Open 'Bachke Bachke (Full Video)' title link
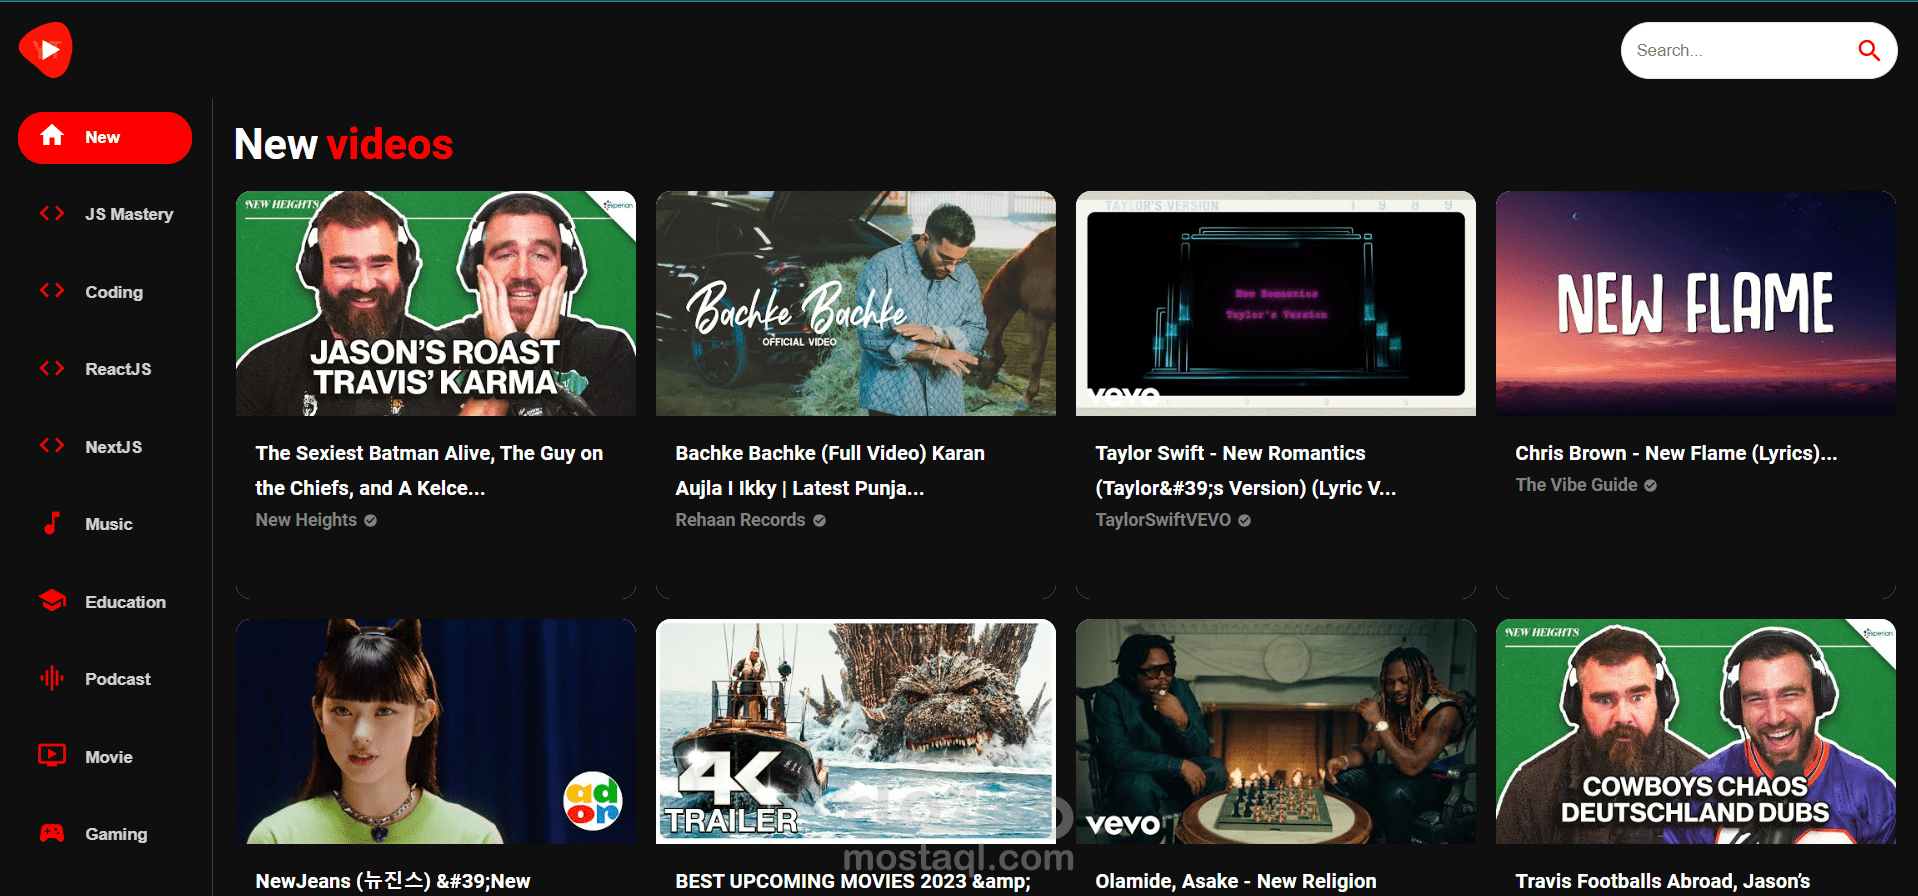 pos(830,470)
